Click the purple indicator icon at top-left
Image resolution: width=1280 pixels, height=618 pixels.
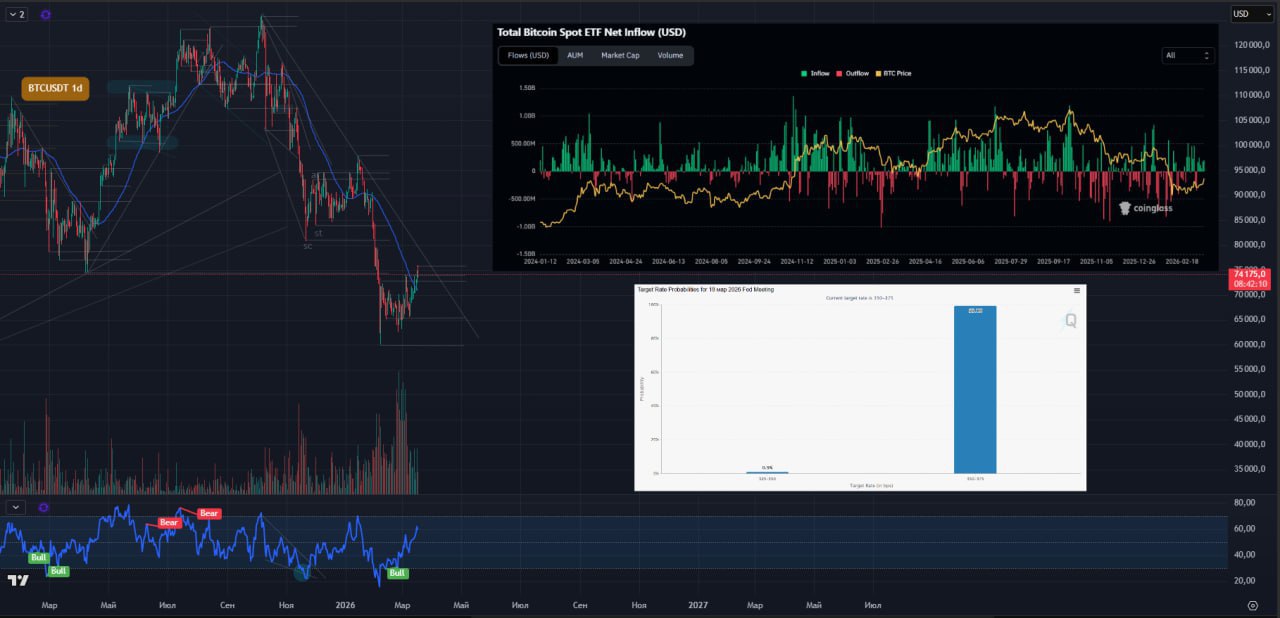pyautogui.click(x=46, y=15)
